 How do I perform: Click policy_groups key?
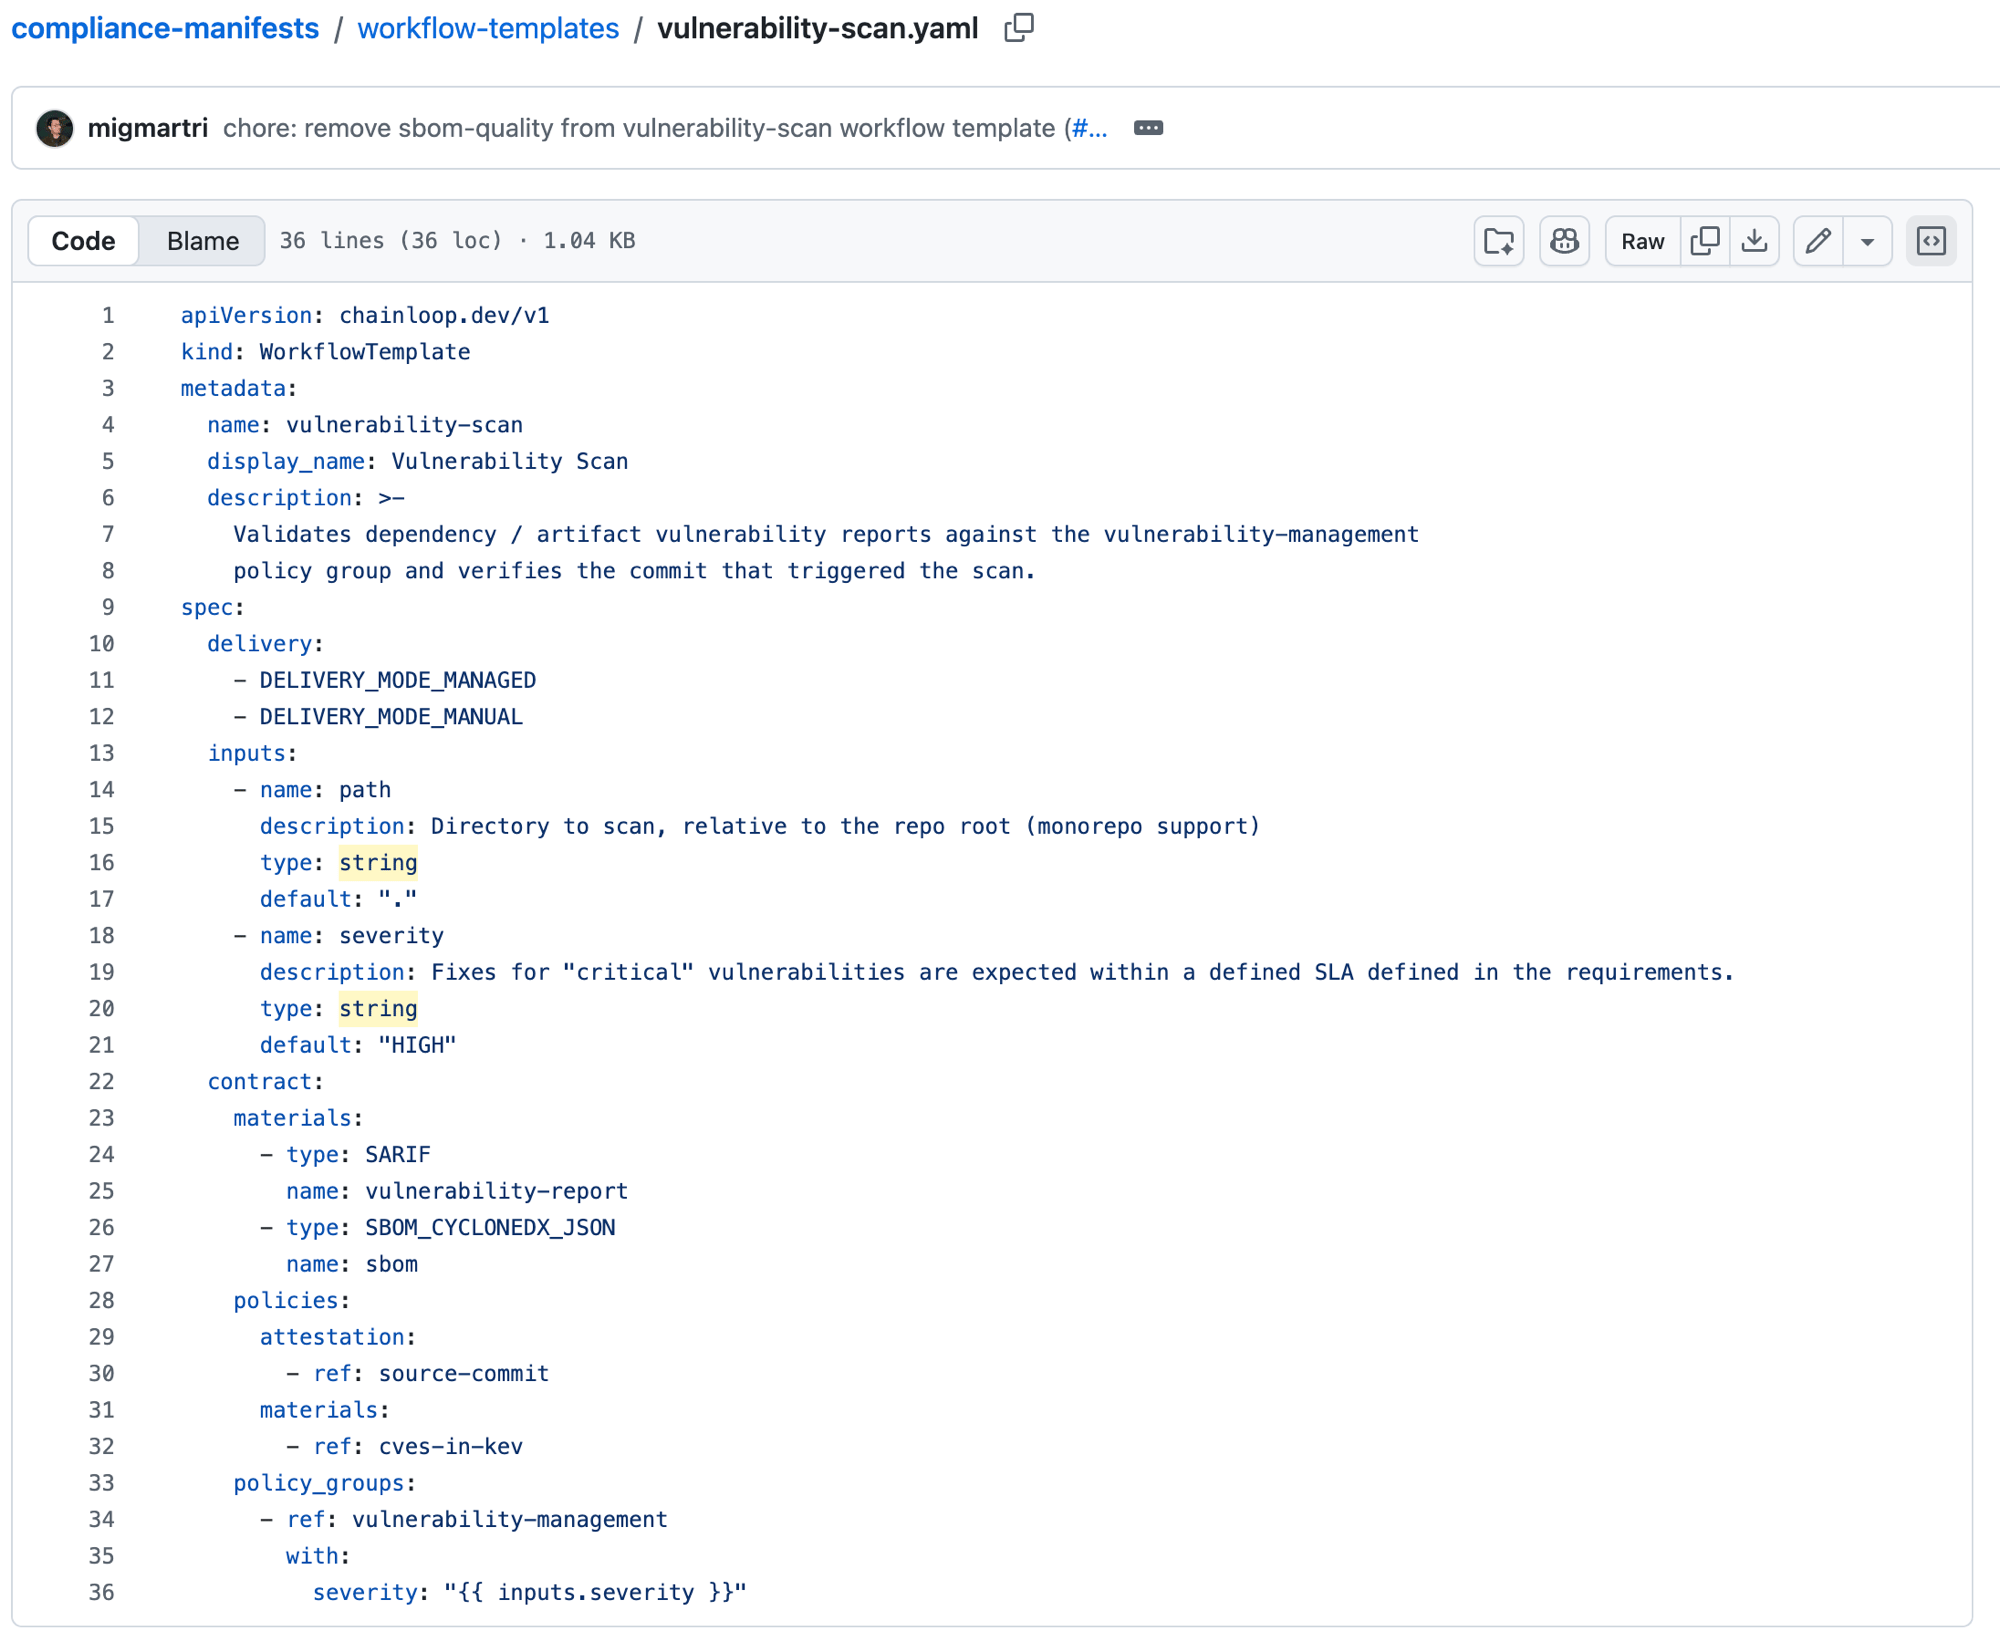(319, 1484)
